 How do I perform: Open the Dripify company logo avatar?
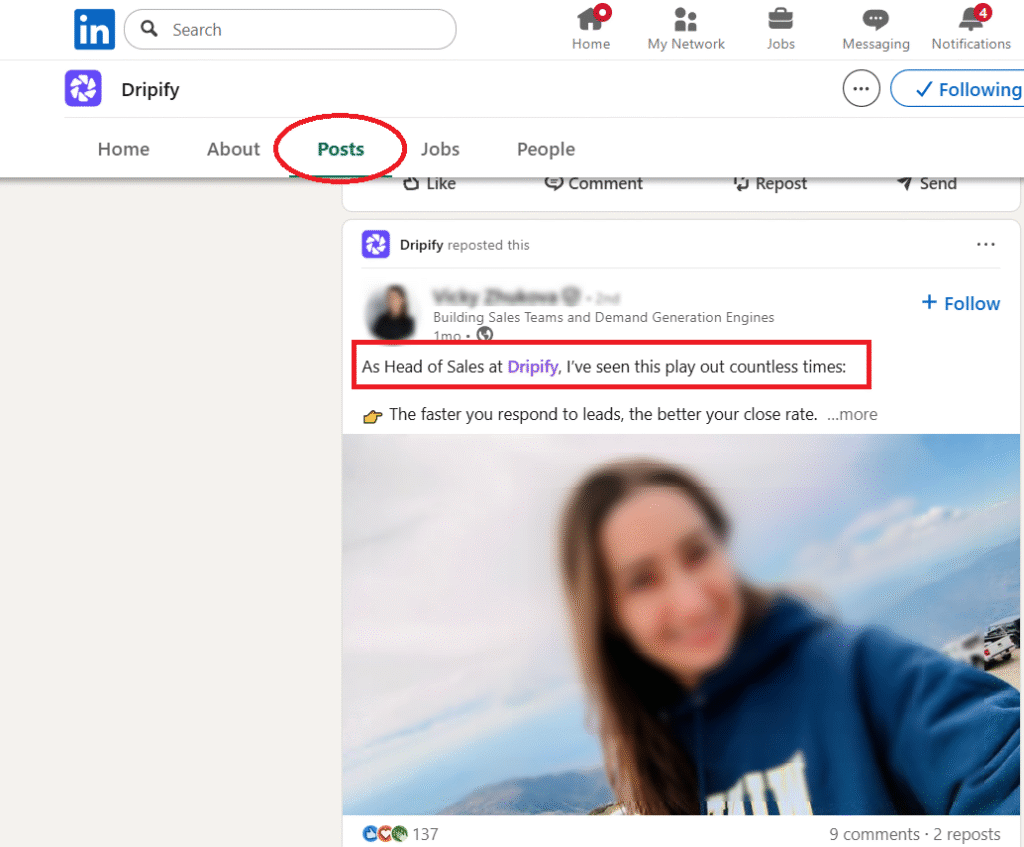tap(83, 88)
